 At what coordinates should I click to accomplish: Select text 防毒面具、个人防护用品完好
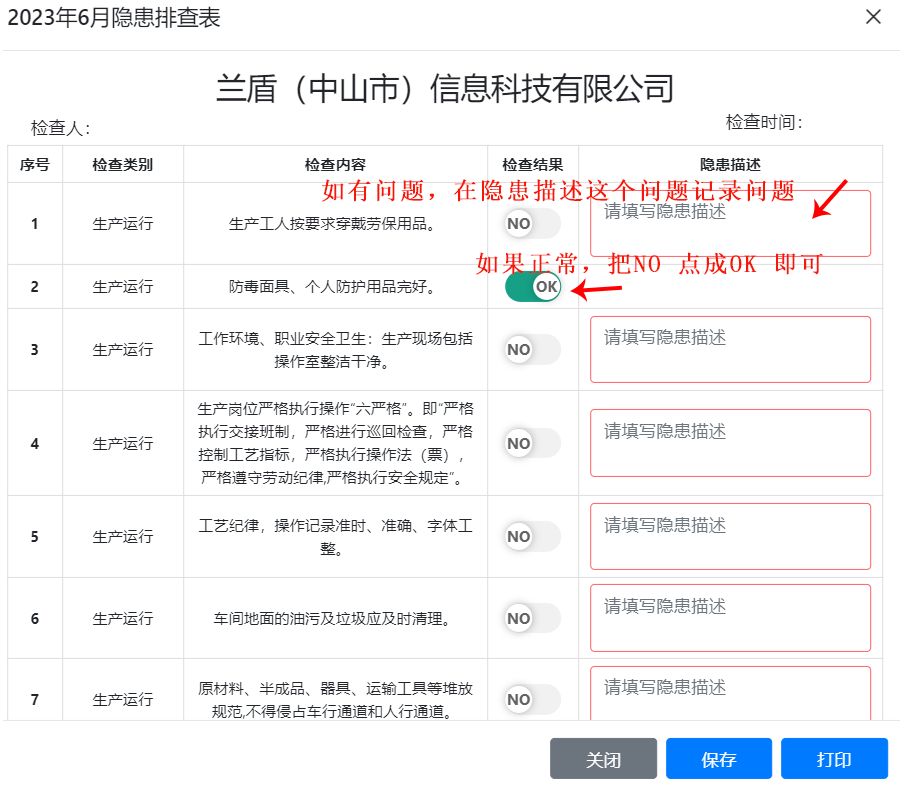coord(331,286)
